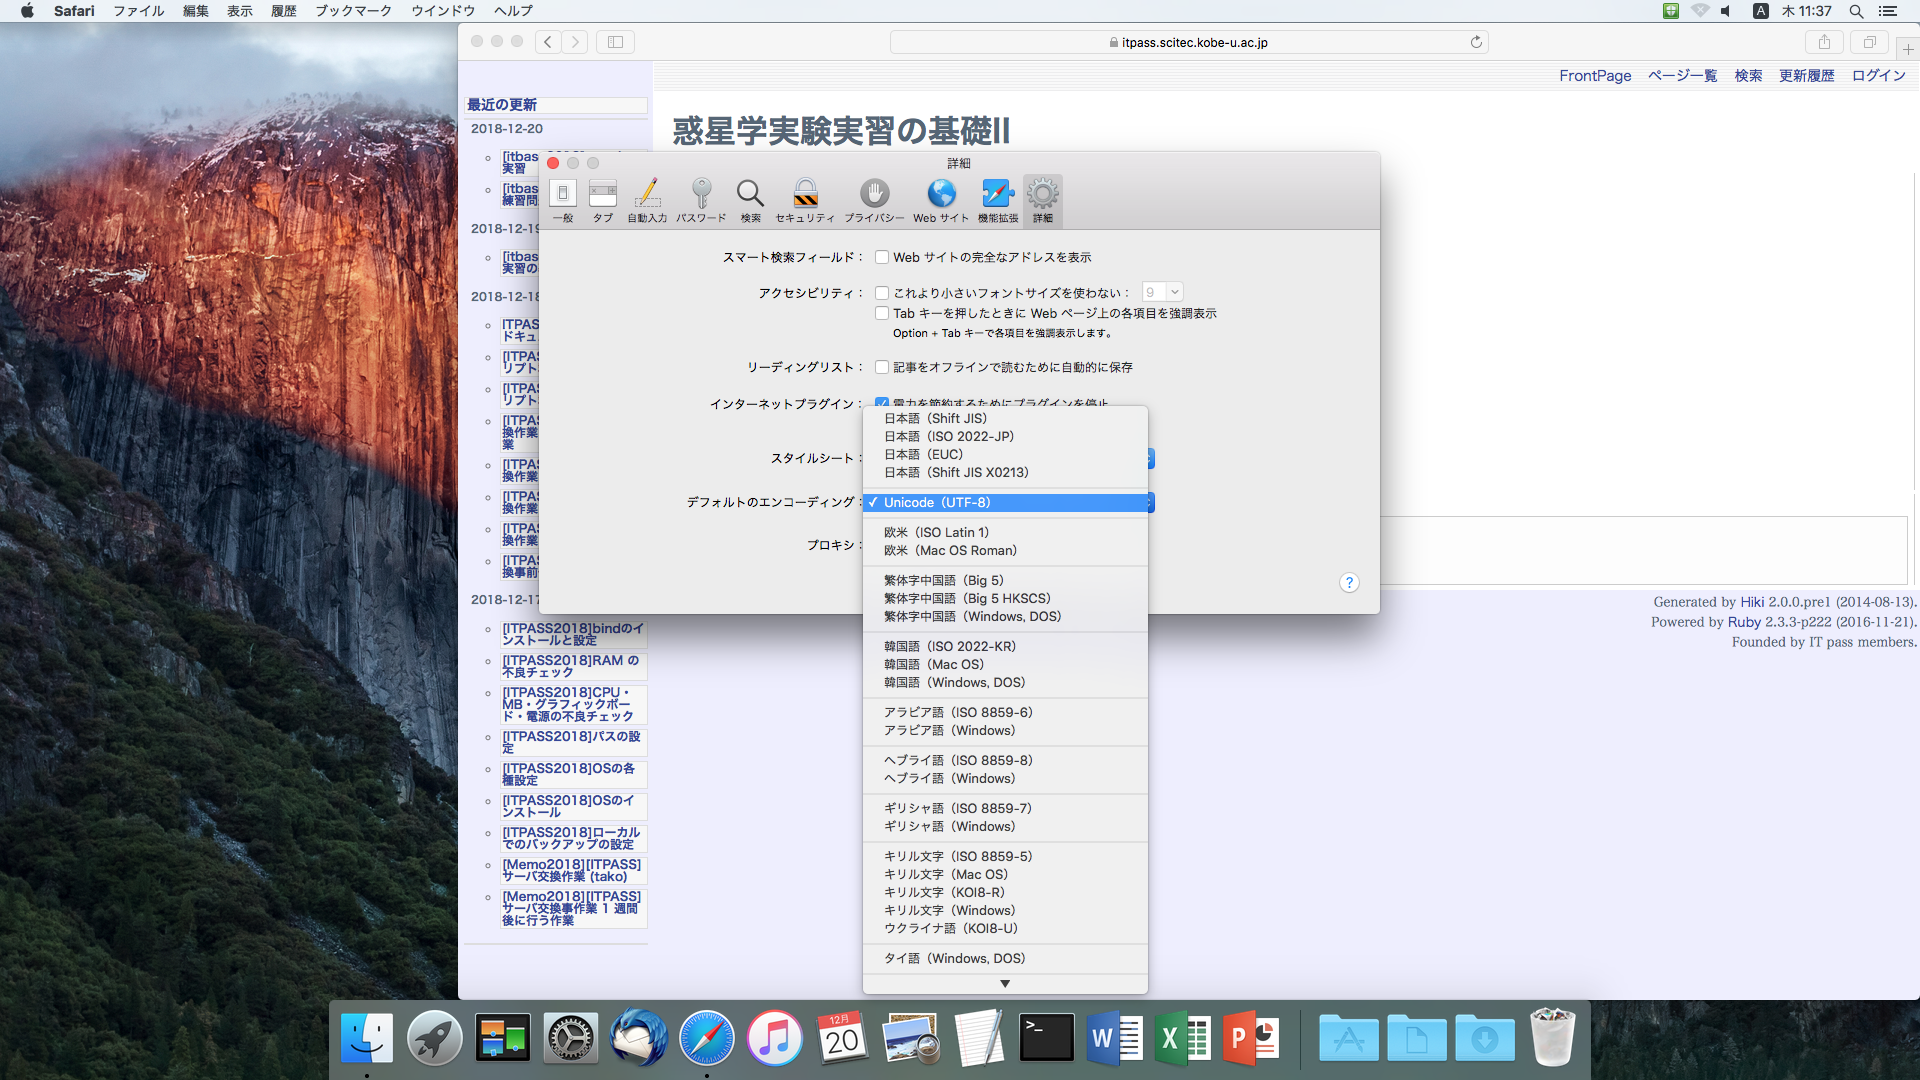1920x1080 pixels.
Task: Click the ログイン link
Action: [x=1878, y=76]
